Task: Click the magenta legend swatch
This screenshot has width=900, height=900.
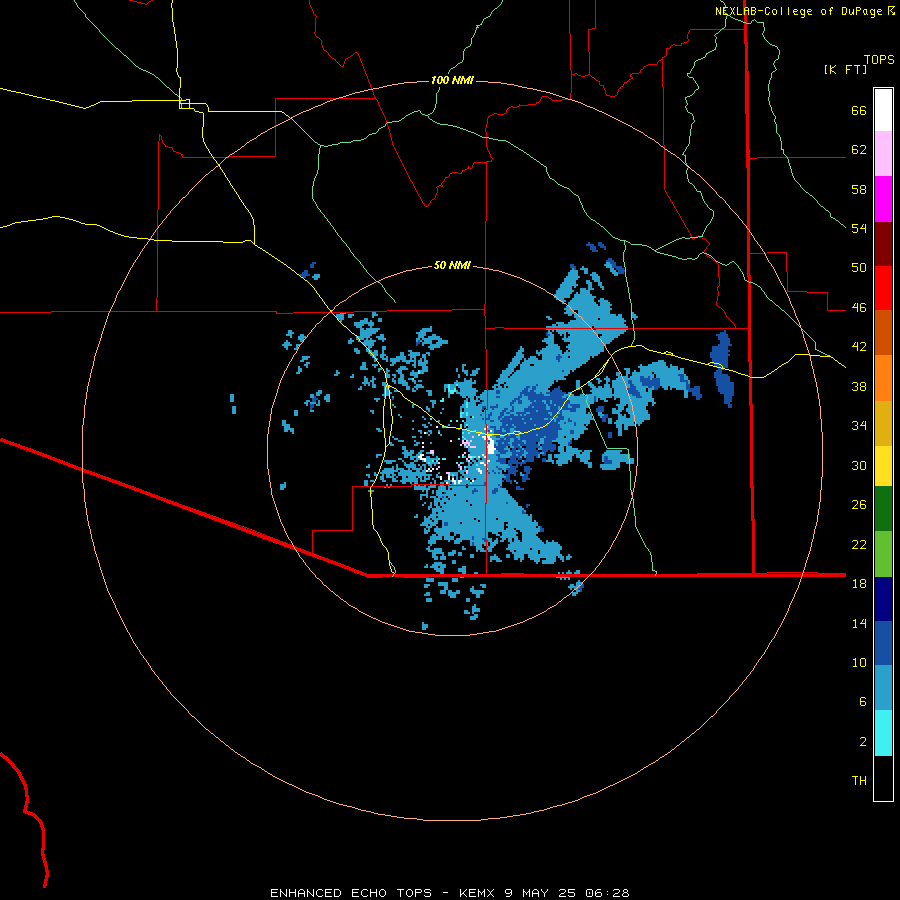Action: click(883, 199)
